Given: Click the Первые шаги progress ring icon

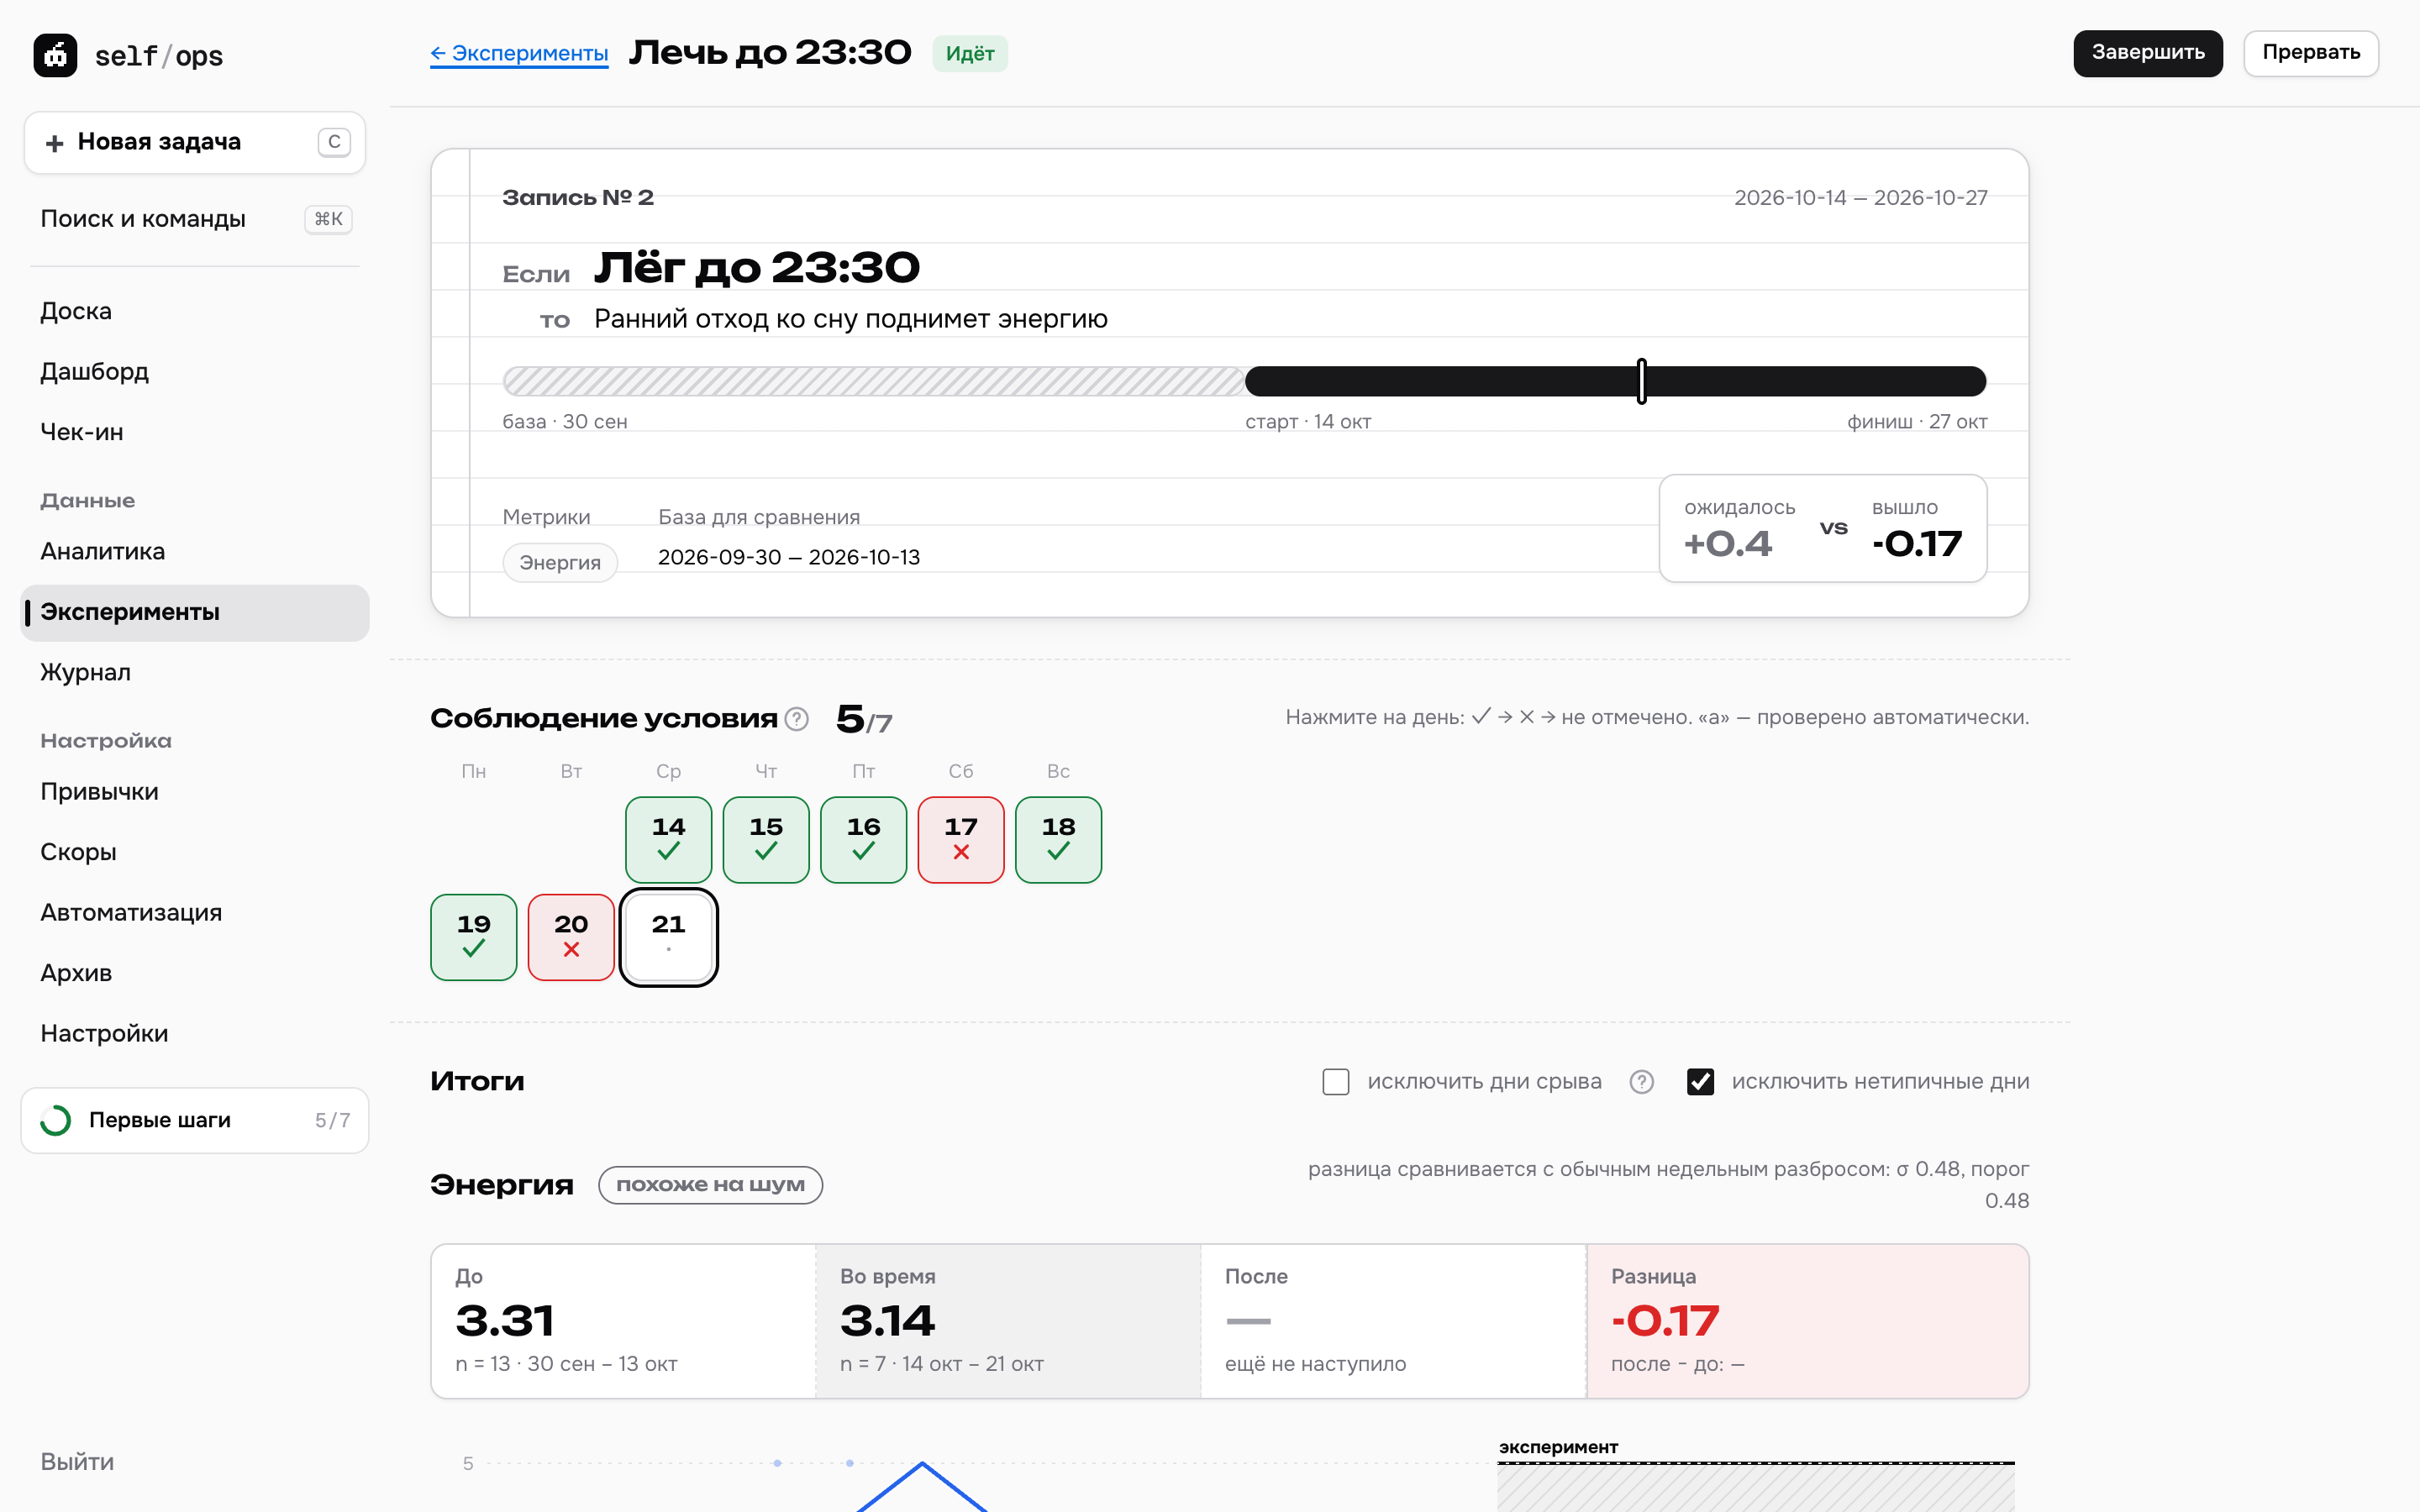Looking at the screenshot, I should pos(56,1120).
